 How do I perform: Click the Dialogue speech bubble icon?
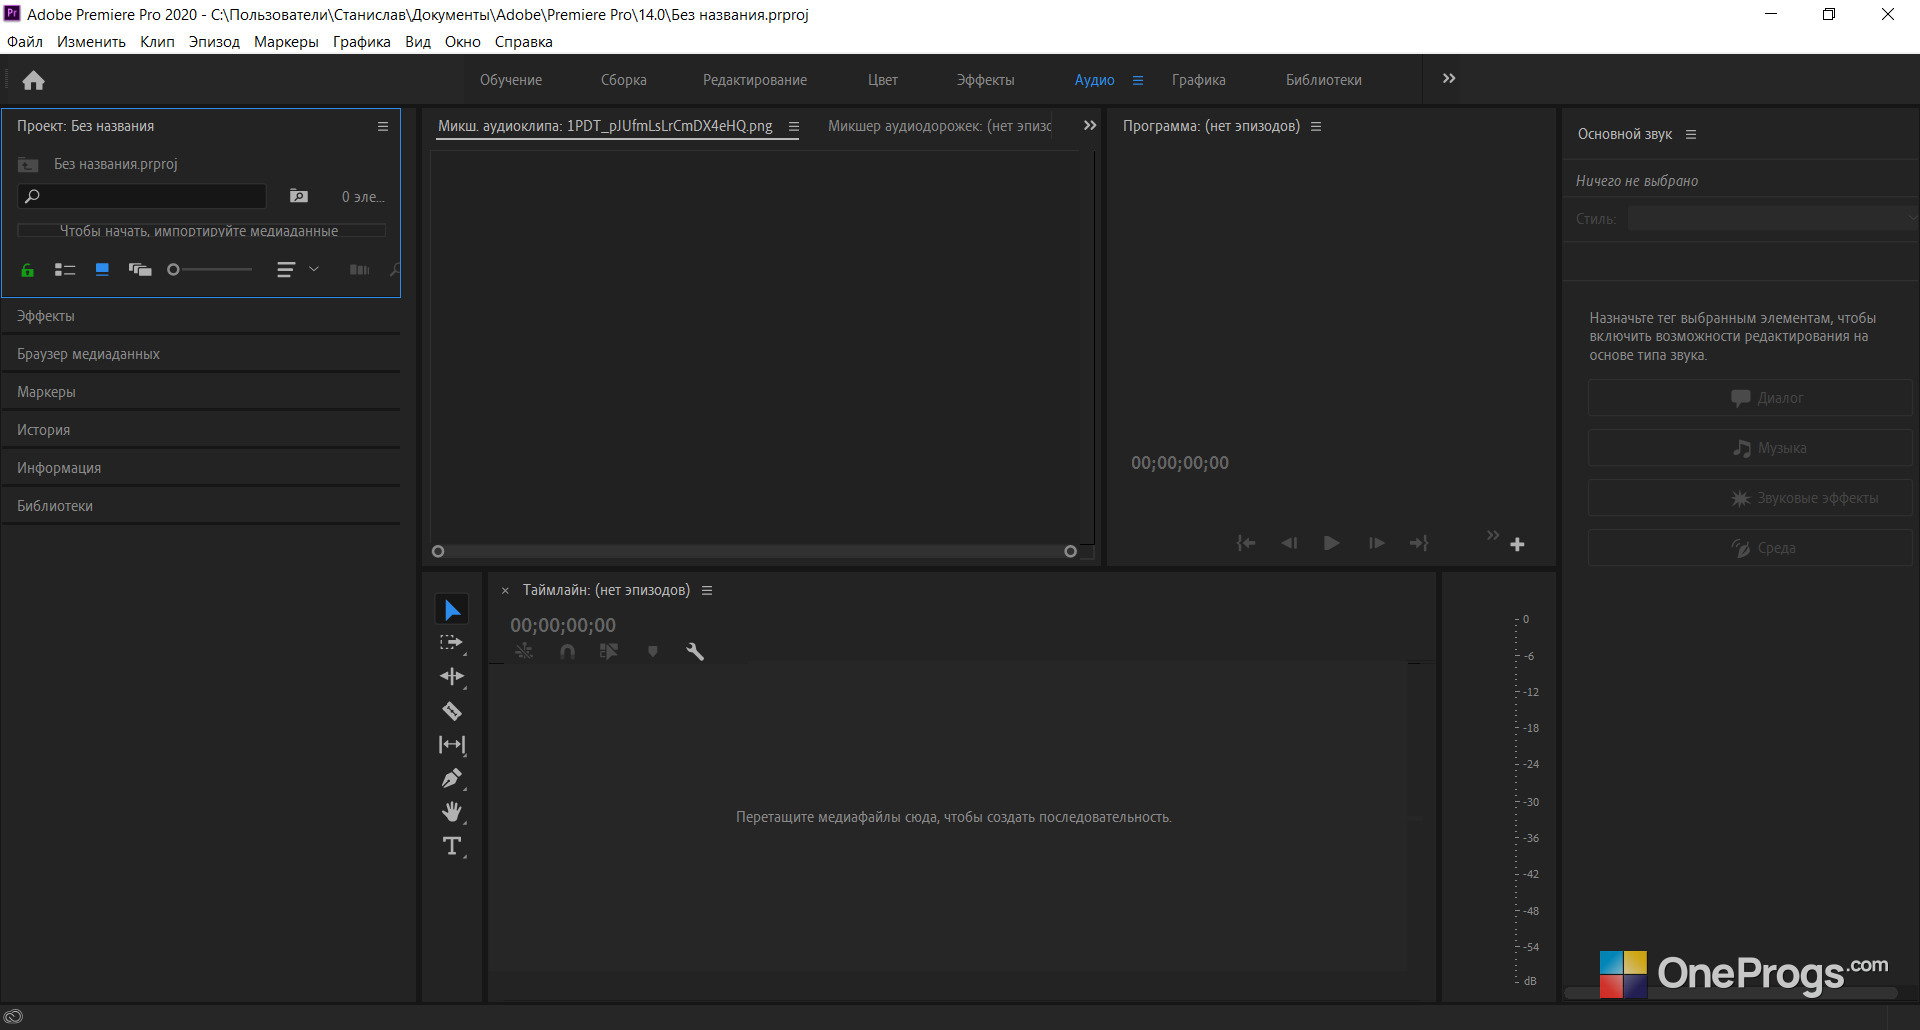click(1741, 398)
